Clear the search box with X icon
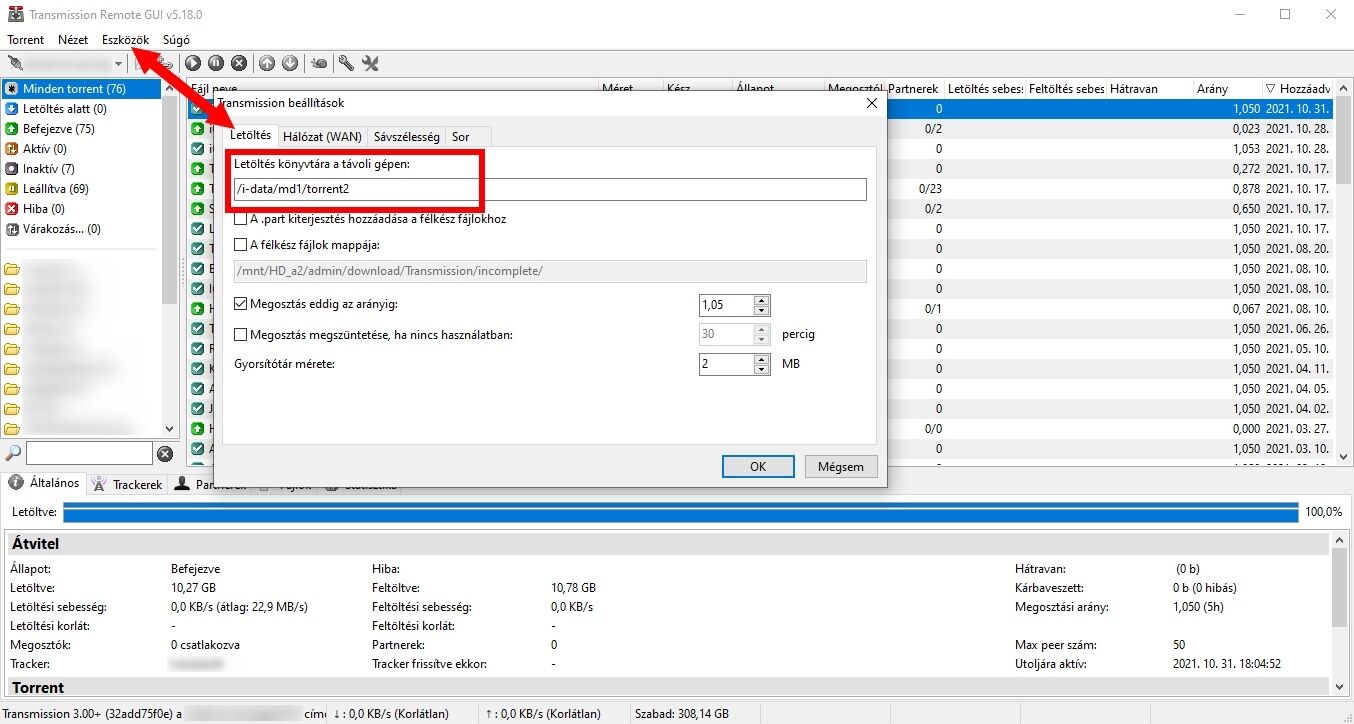 point(166,454)
